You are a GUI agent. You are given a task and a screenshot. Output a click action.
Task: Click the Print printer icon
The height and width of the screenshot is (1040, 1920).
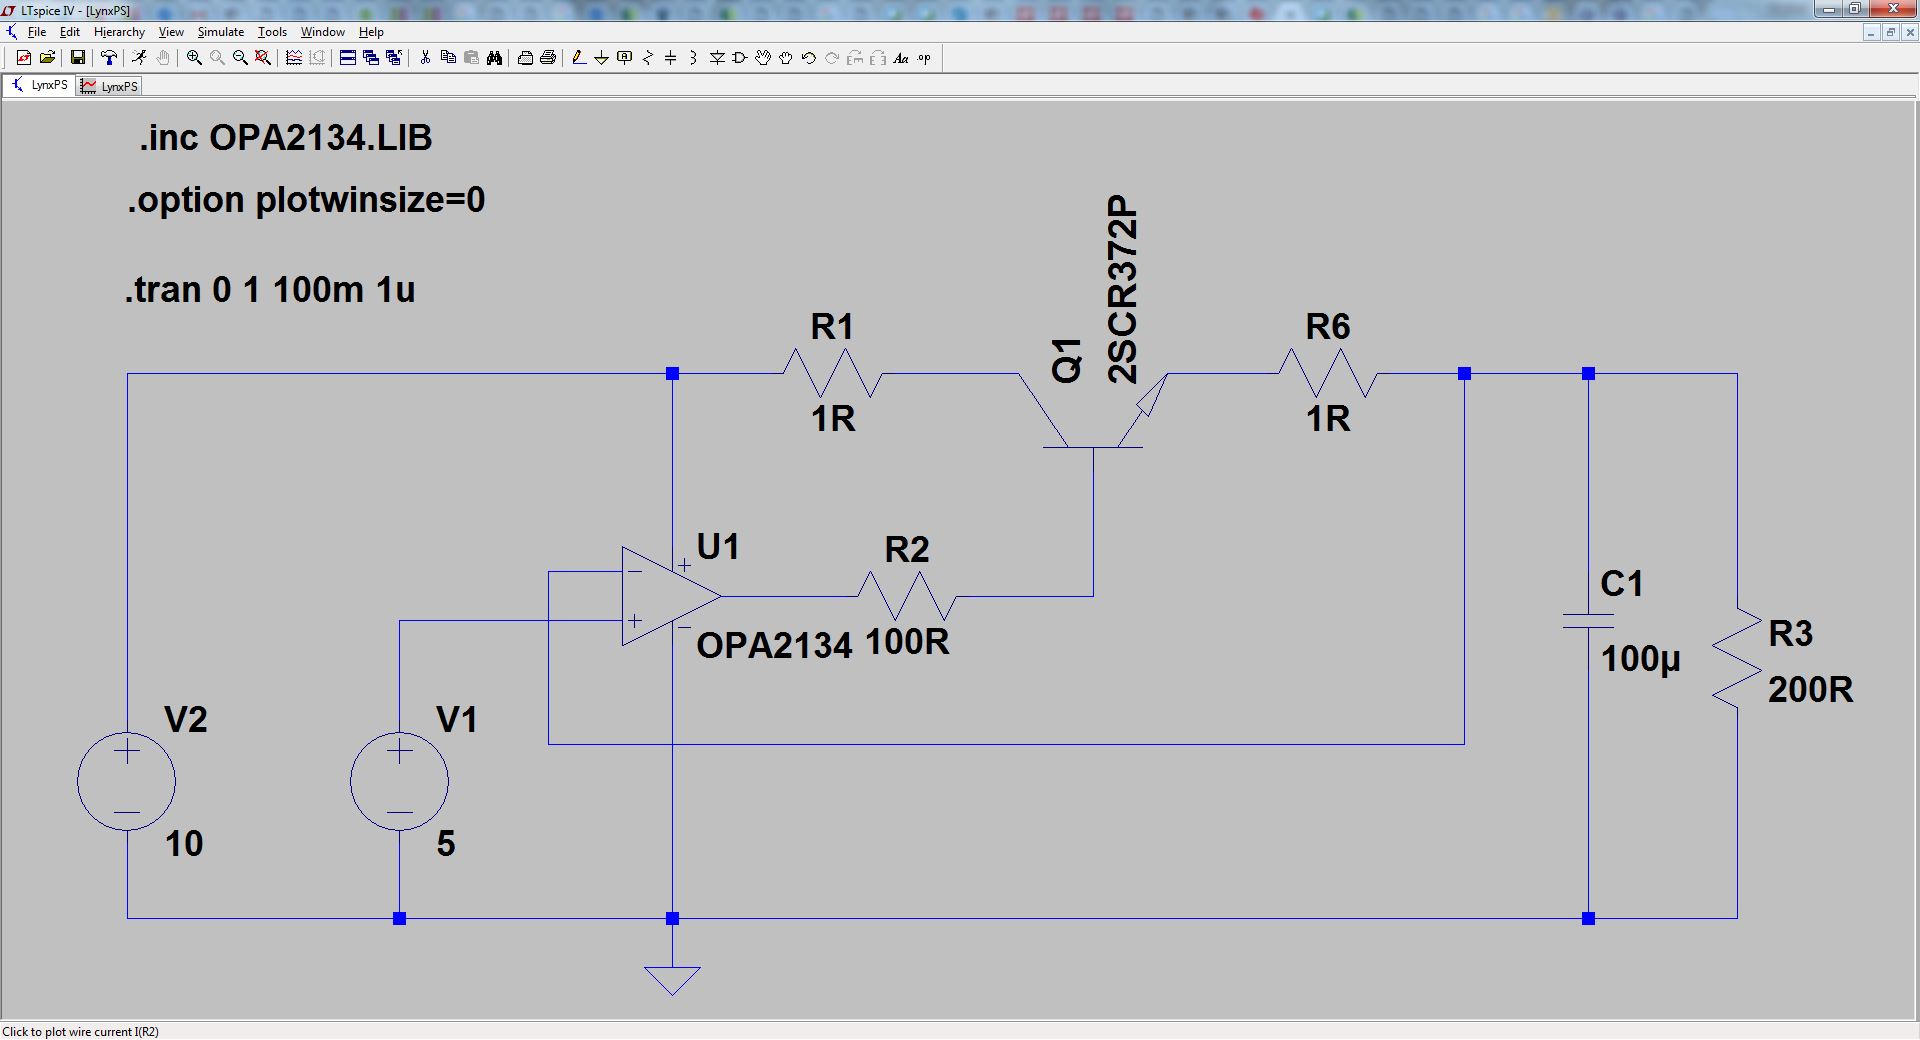point(548,58)
